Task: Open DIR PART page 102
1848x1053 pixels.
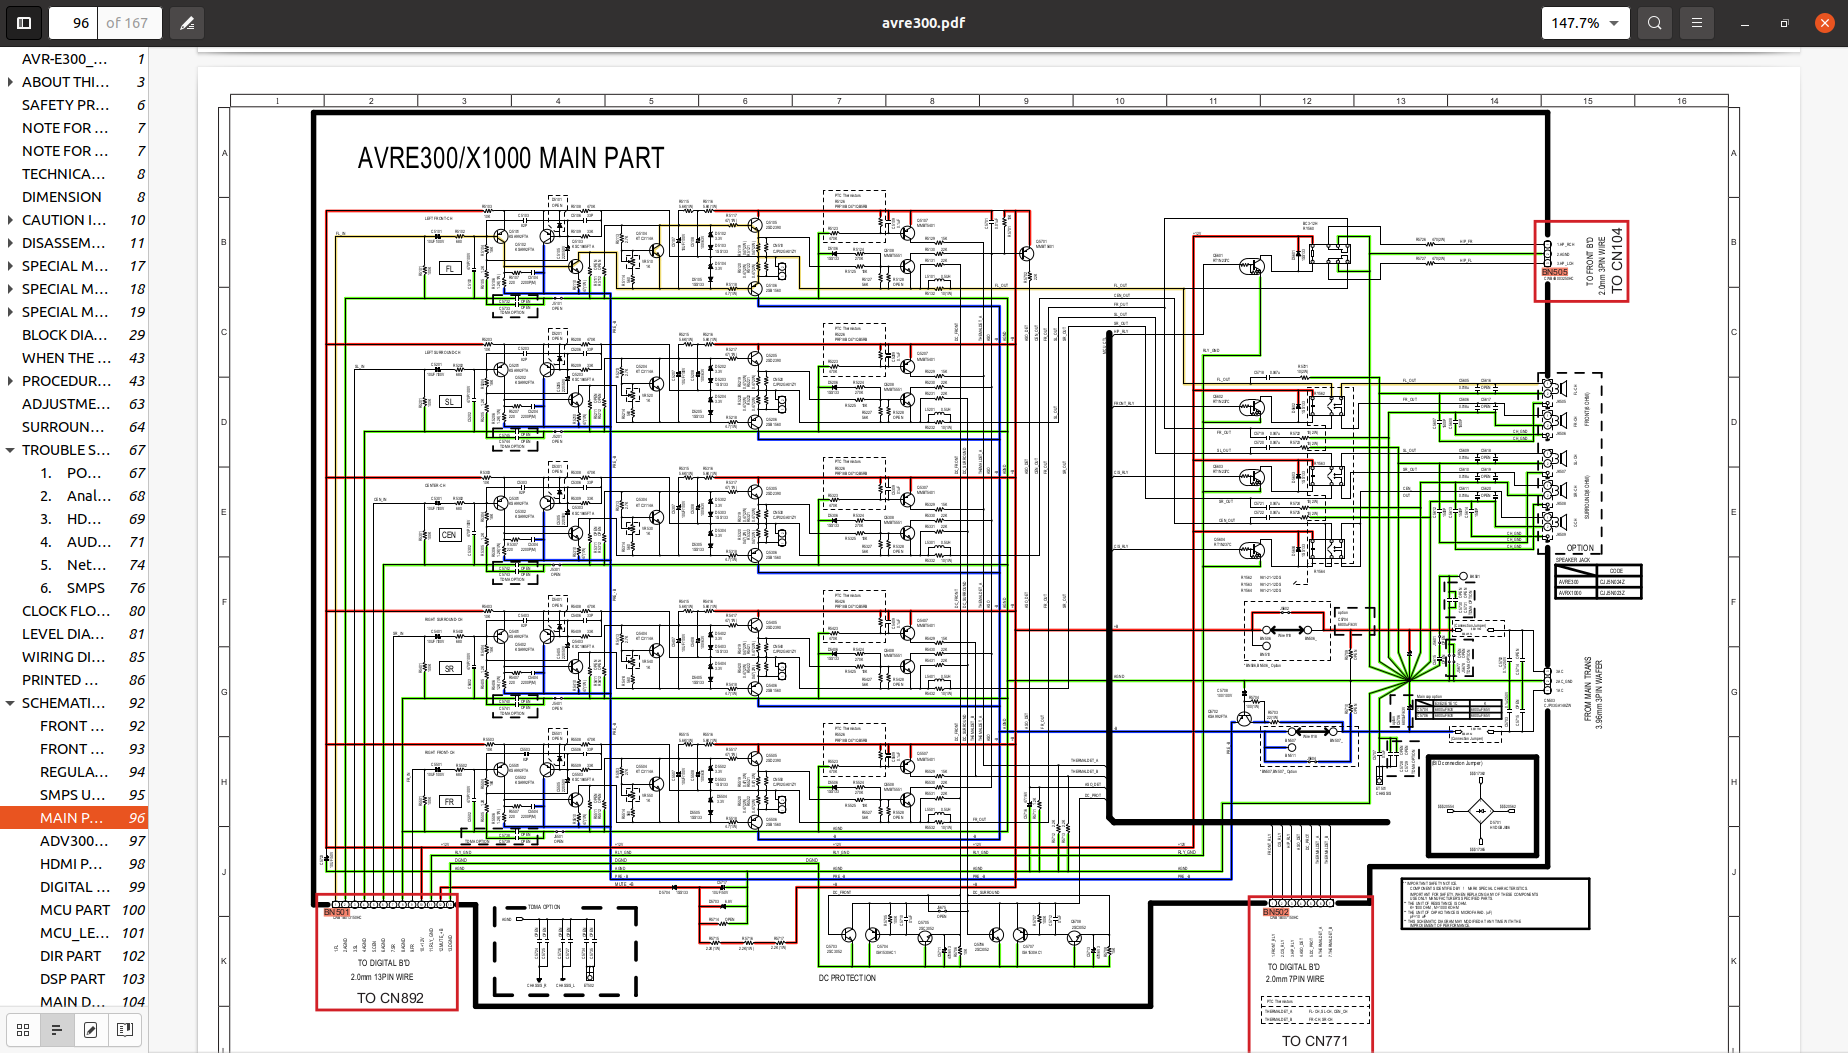Action: 74,956
